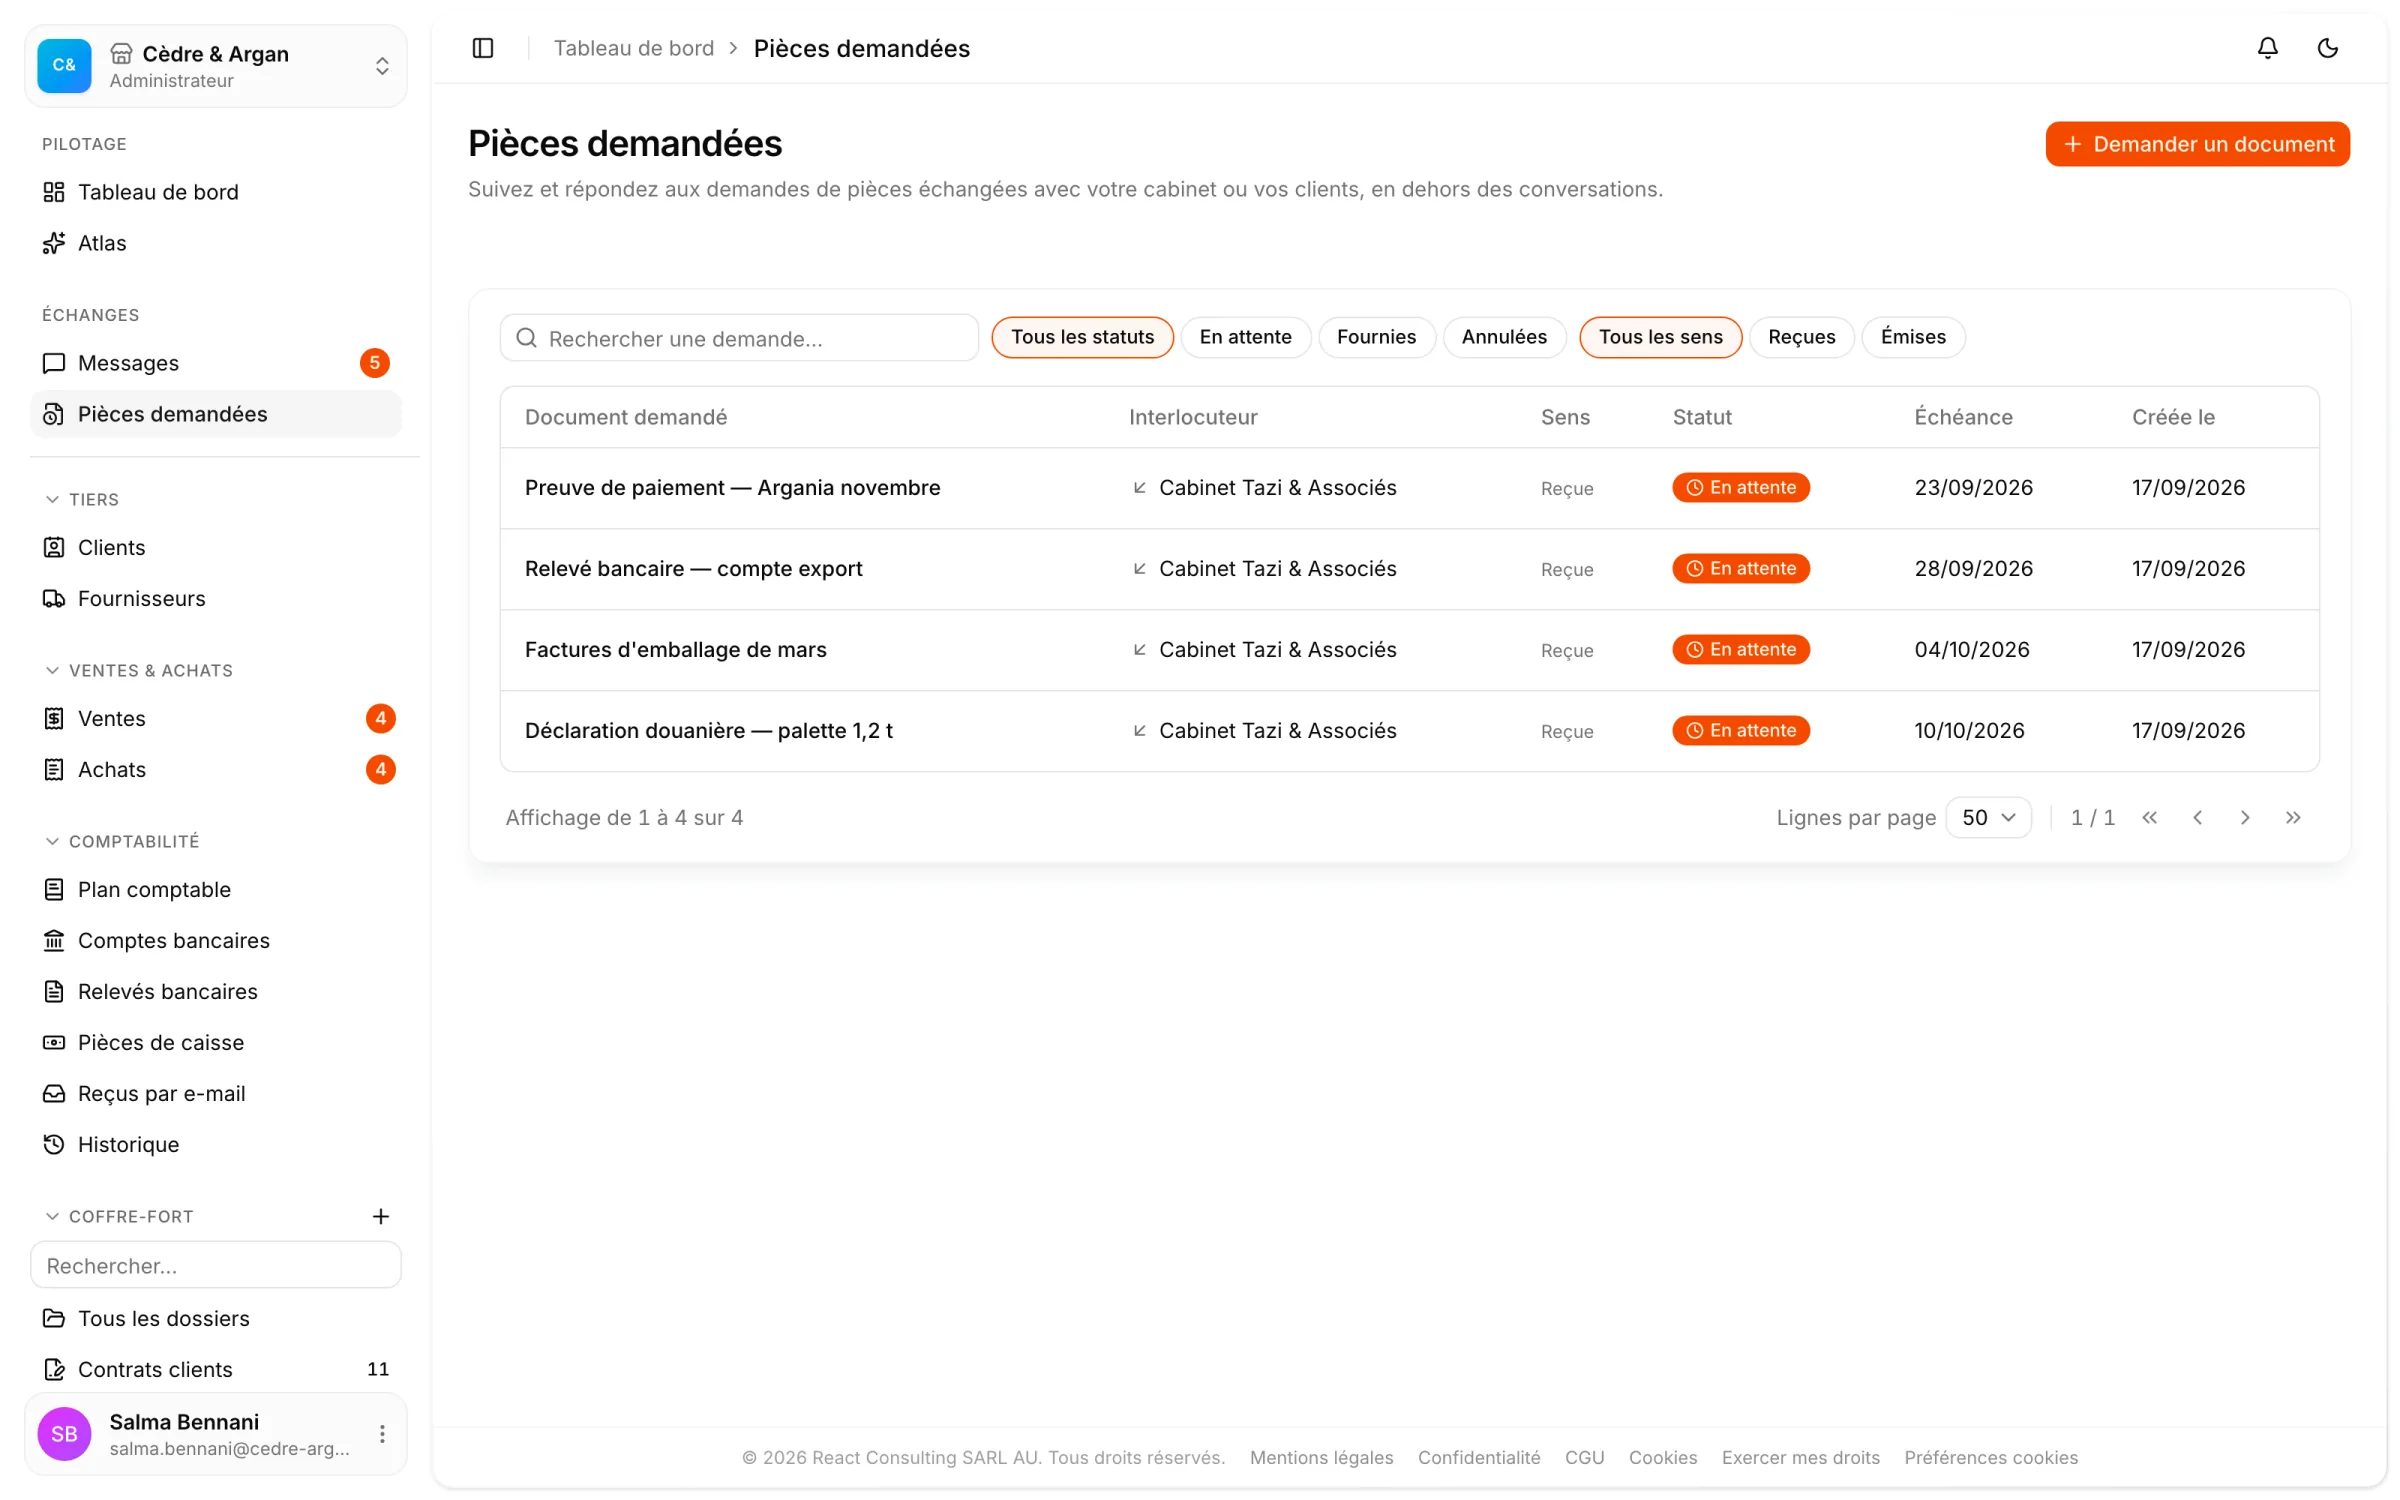Open the Cèdre & Argan company switcher

pos(216,66)
